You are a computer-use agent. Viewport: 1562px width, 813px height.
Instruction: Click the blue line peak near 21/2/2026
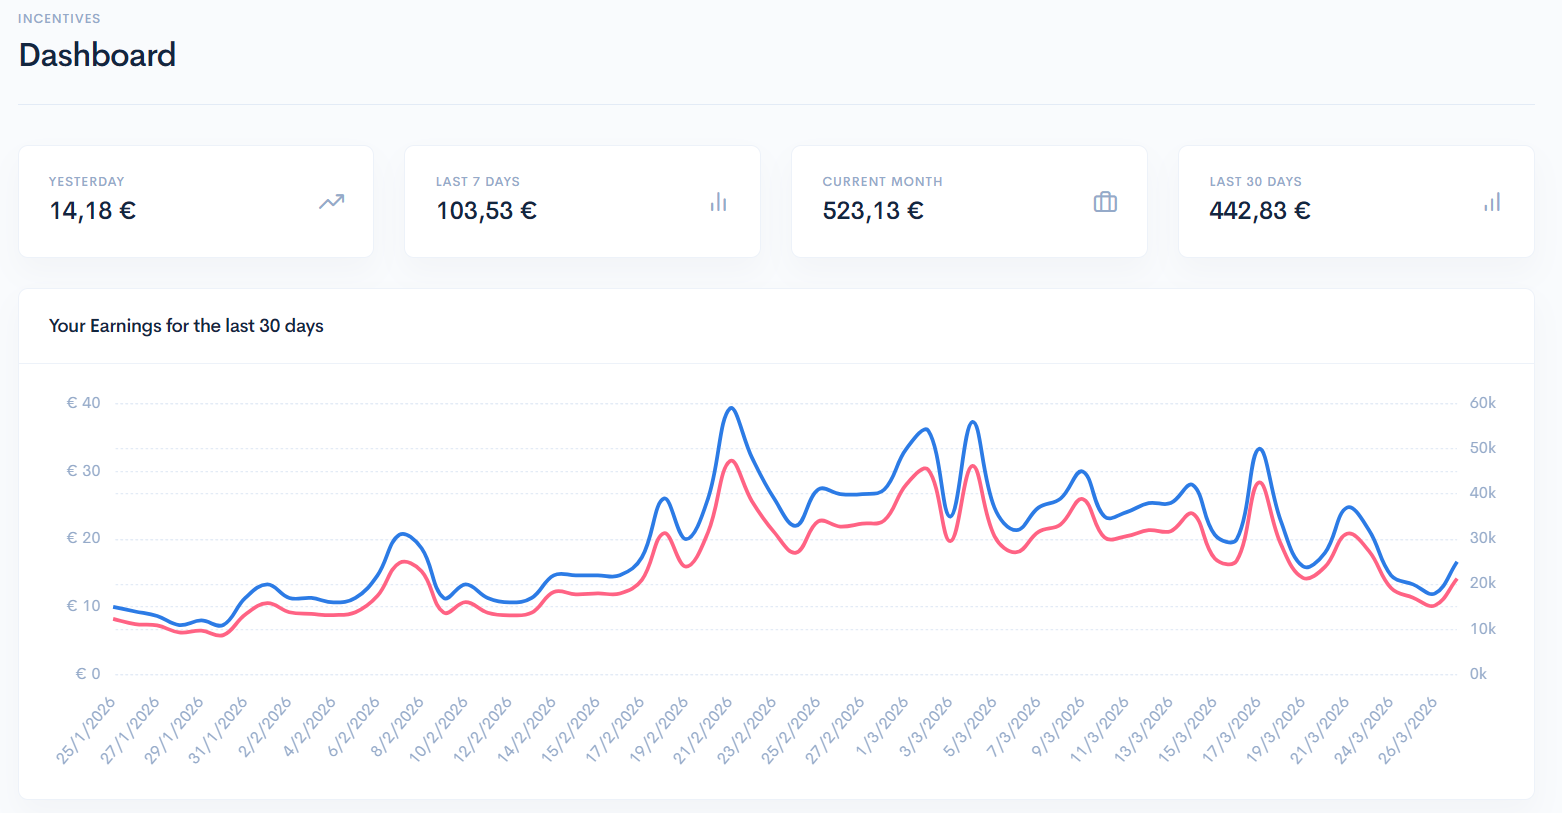pyautogui.click(x=731, y=408)
